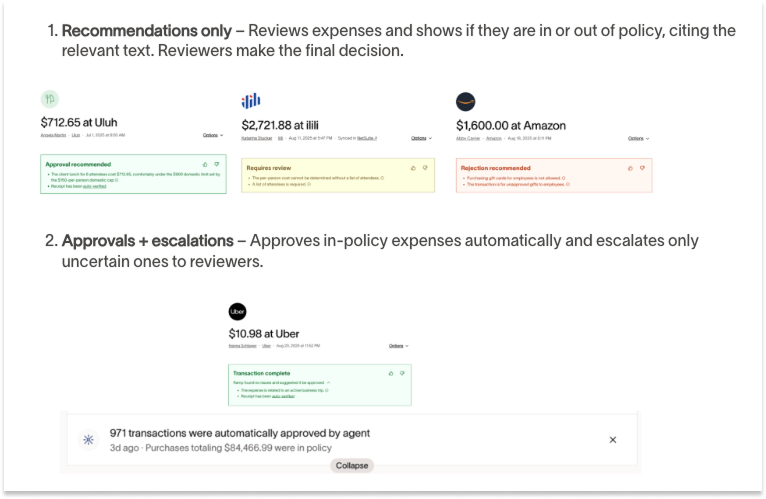Screen dimensions: 766x499
Task: Thumbs down the Requires review card
Action: [x=425, y=168]
